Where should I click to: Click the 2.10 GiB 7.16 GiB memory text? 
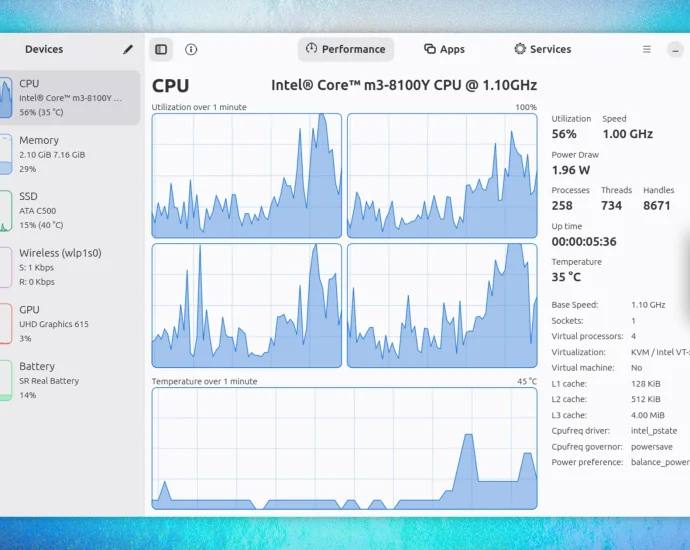[x=52, y=154]
